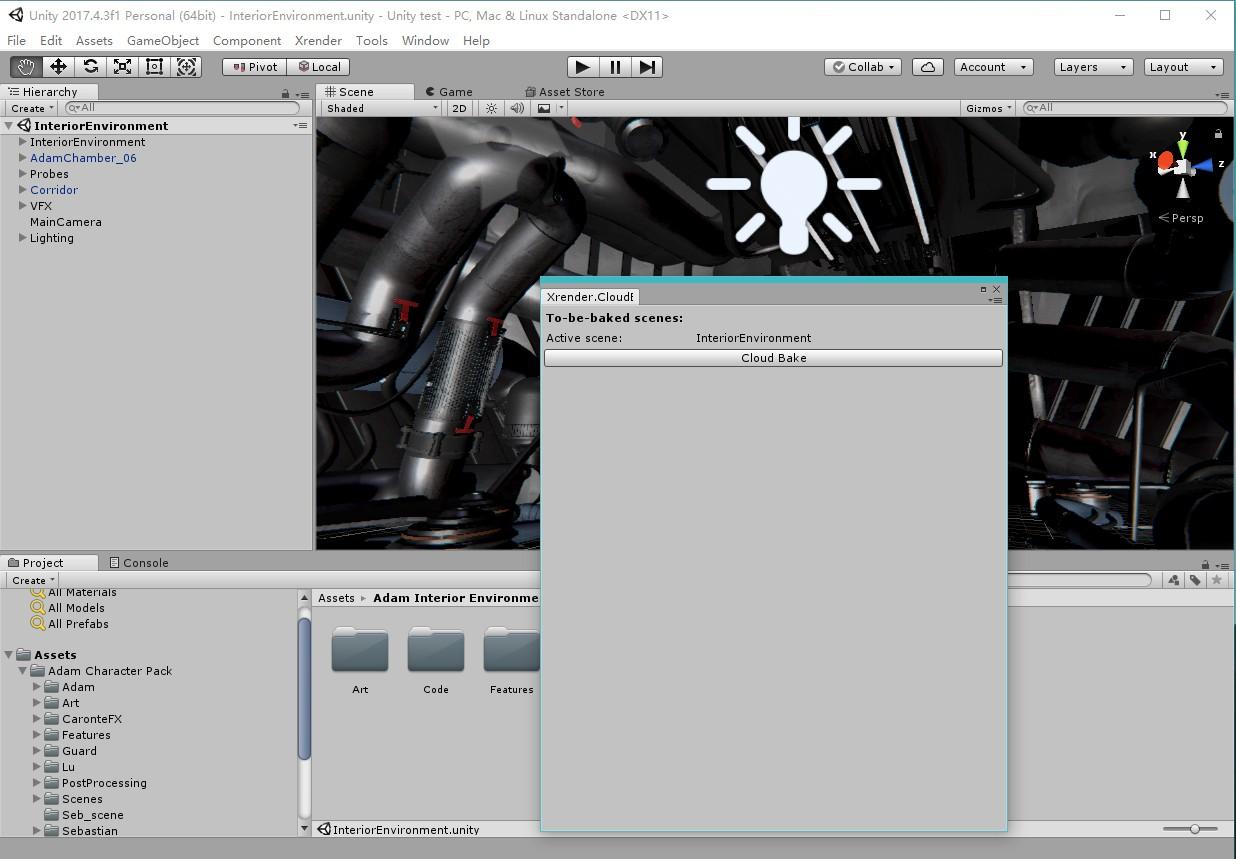The image size is (1236, 859).
Task: Select the Scale tool
Action: click(x=122, y=66)
